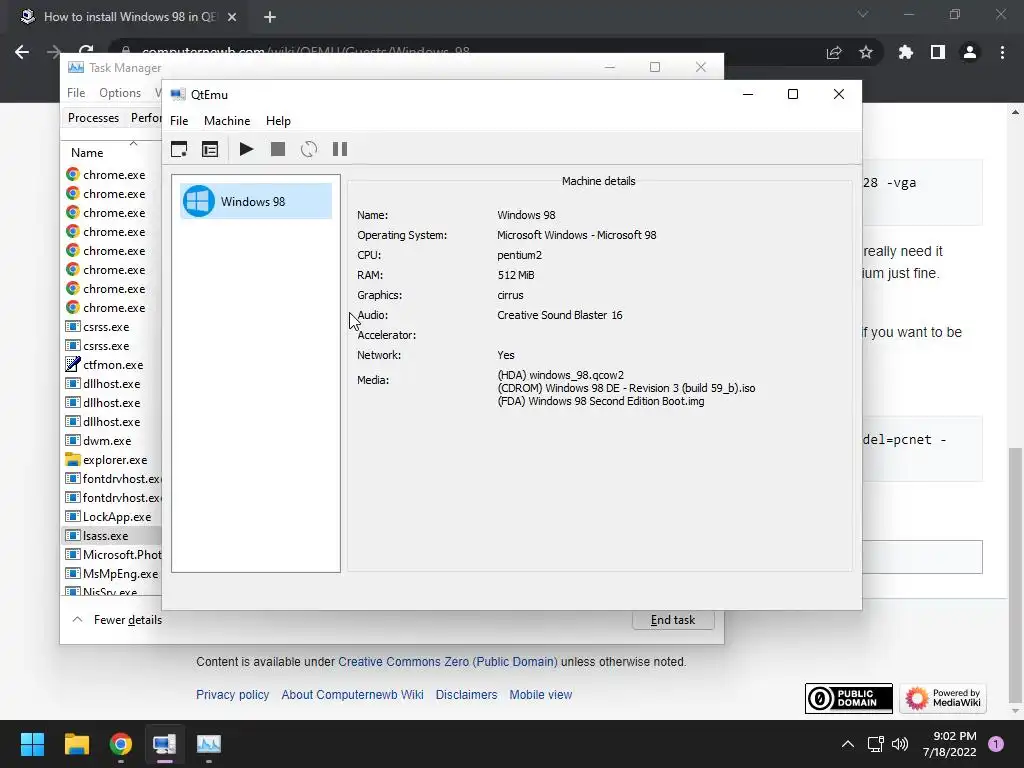Switch to QtEmu from the taskbar
1024x768 pixels.
pyautogui.click(x=165, y=744)
